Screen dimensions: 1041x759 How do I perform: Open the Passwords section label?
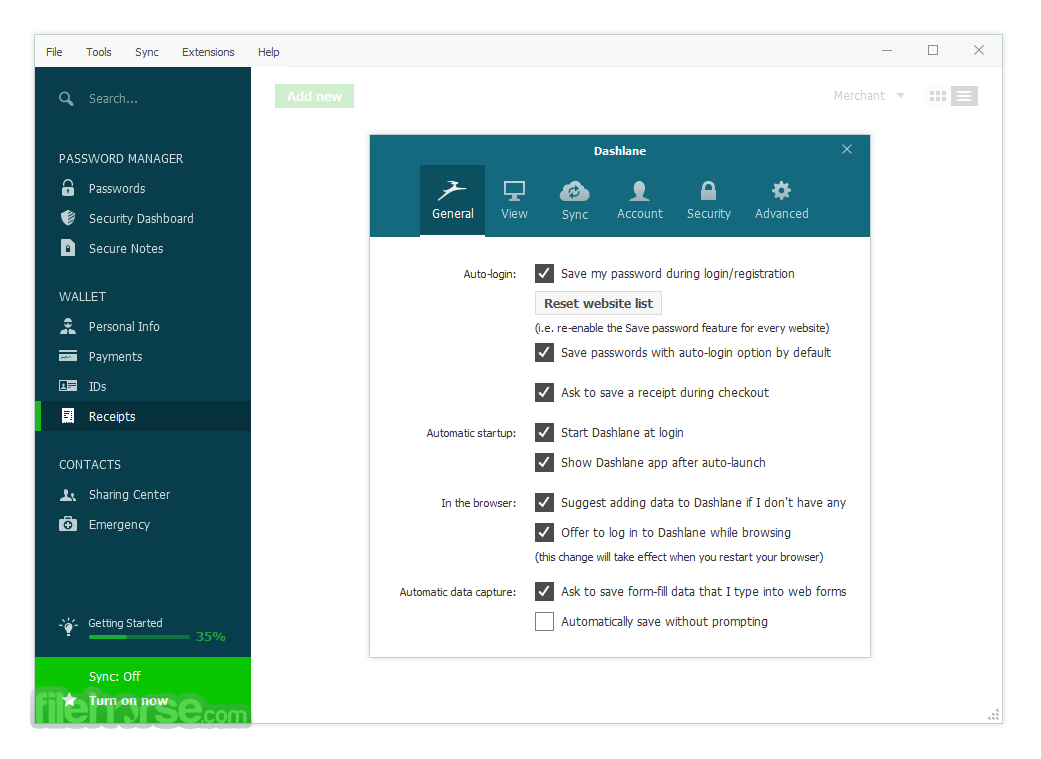(x=117, y=189)
